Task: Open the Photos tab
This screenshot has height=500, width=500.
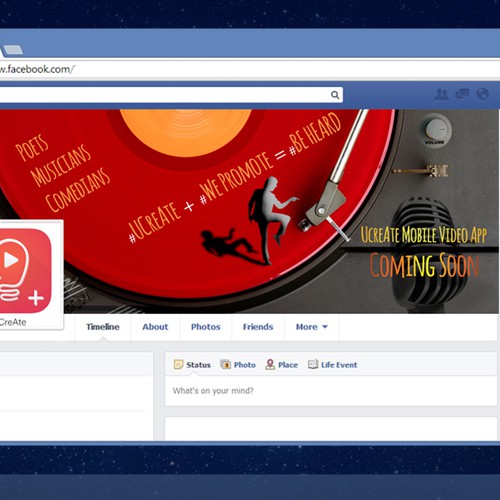Action: [206, 327]
